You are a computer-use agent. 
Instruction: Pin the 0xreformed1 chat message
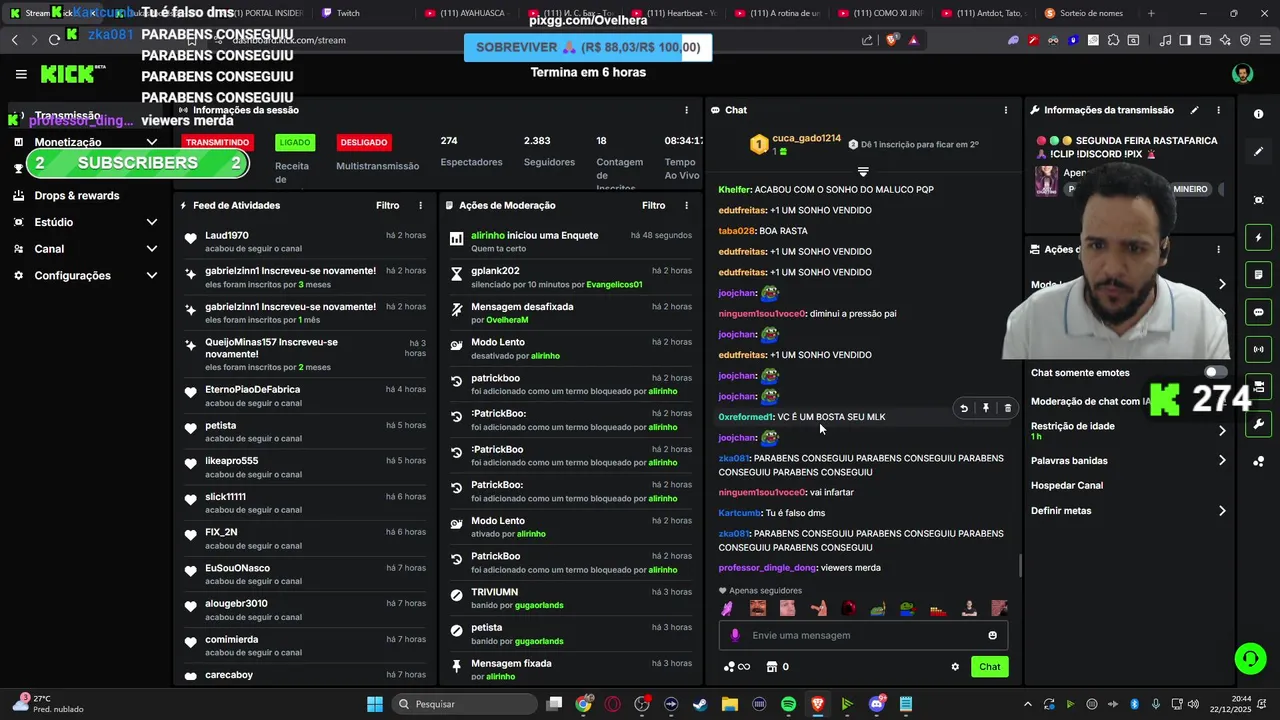coord(986,408)
